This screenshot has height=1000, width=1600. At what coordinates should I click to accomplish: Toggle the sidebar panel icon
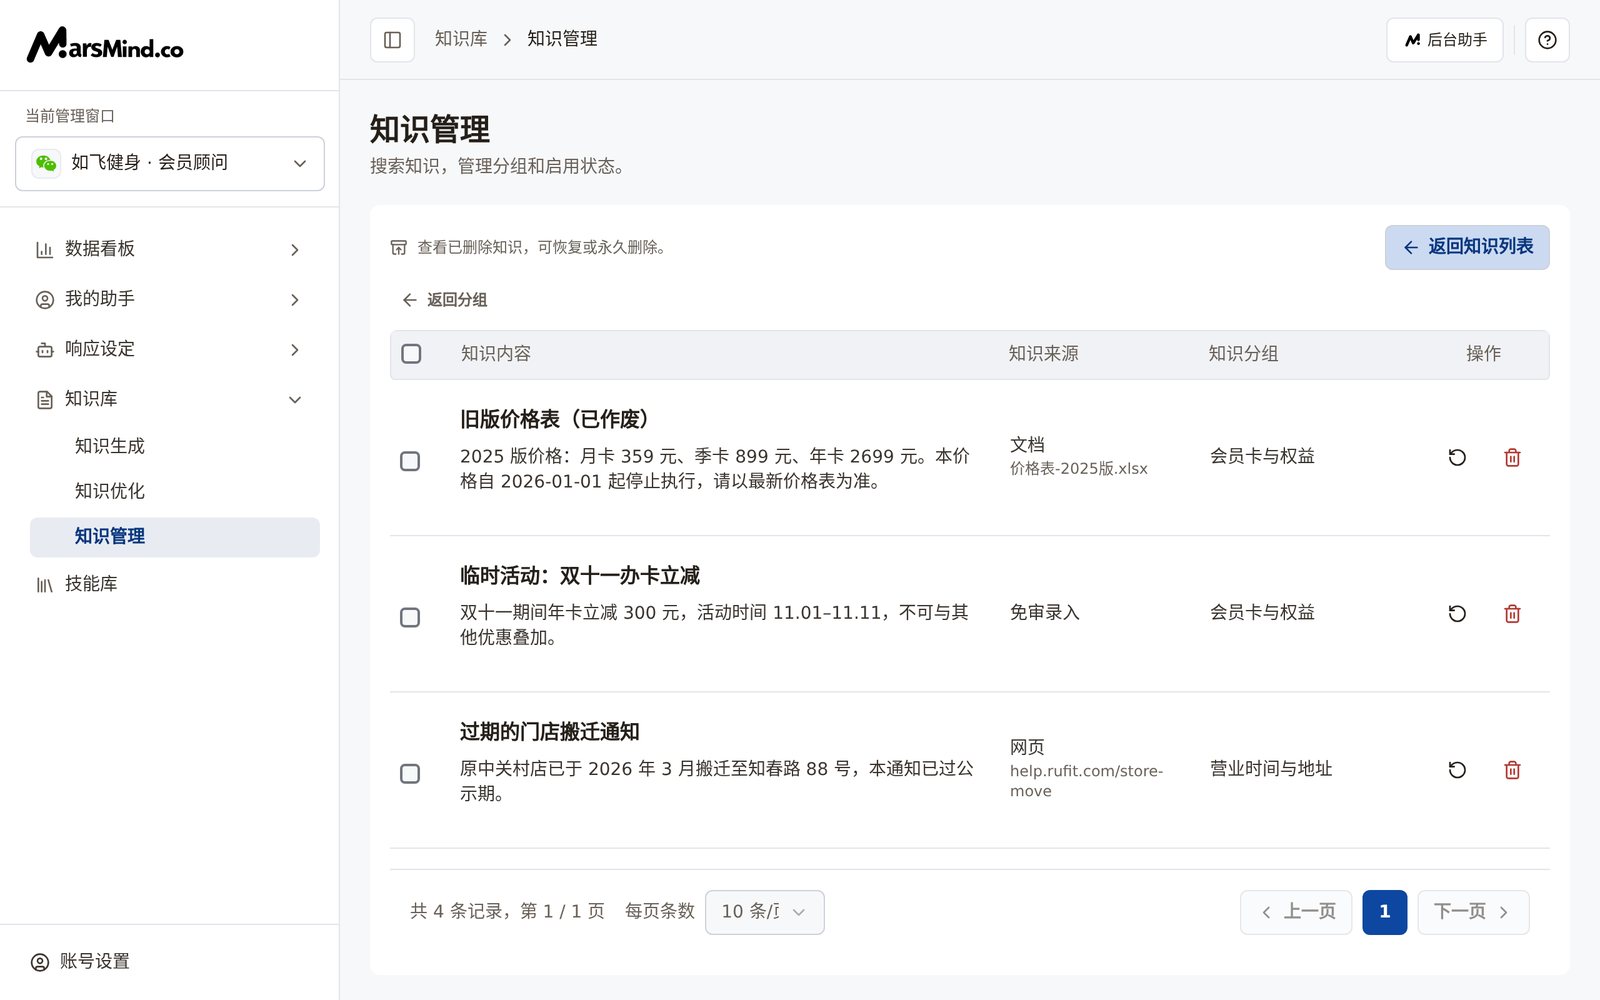(392, 40)
